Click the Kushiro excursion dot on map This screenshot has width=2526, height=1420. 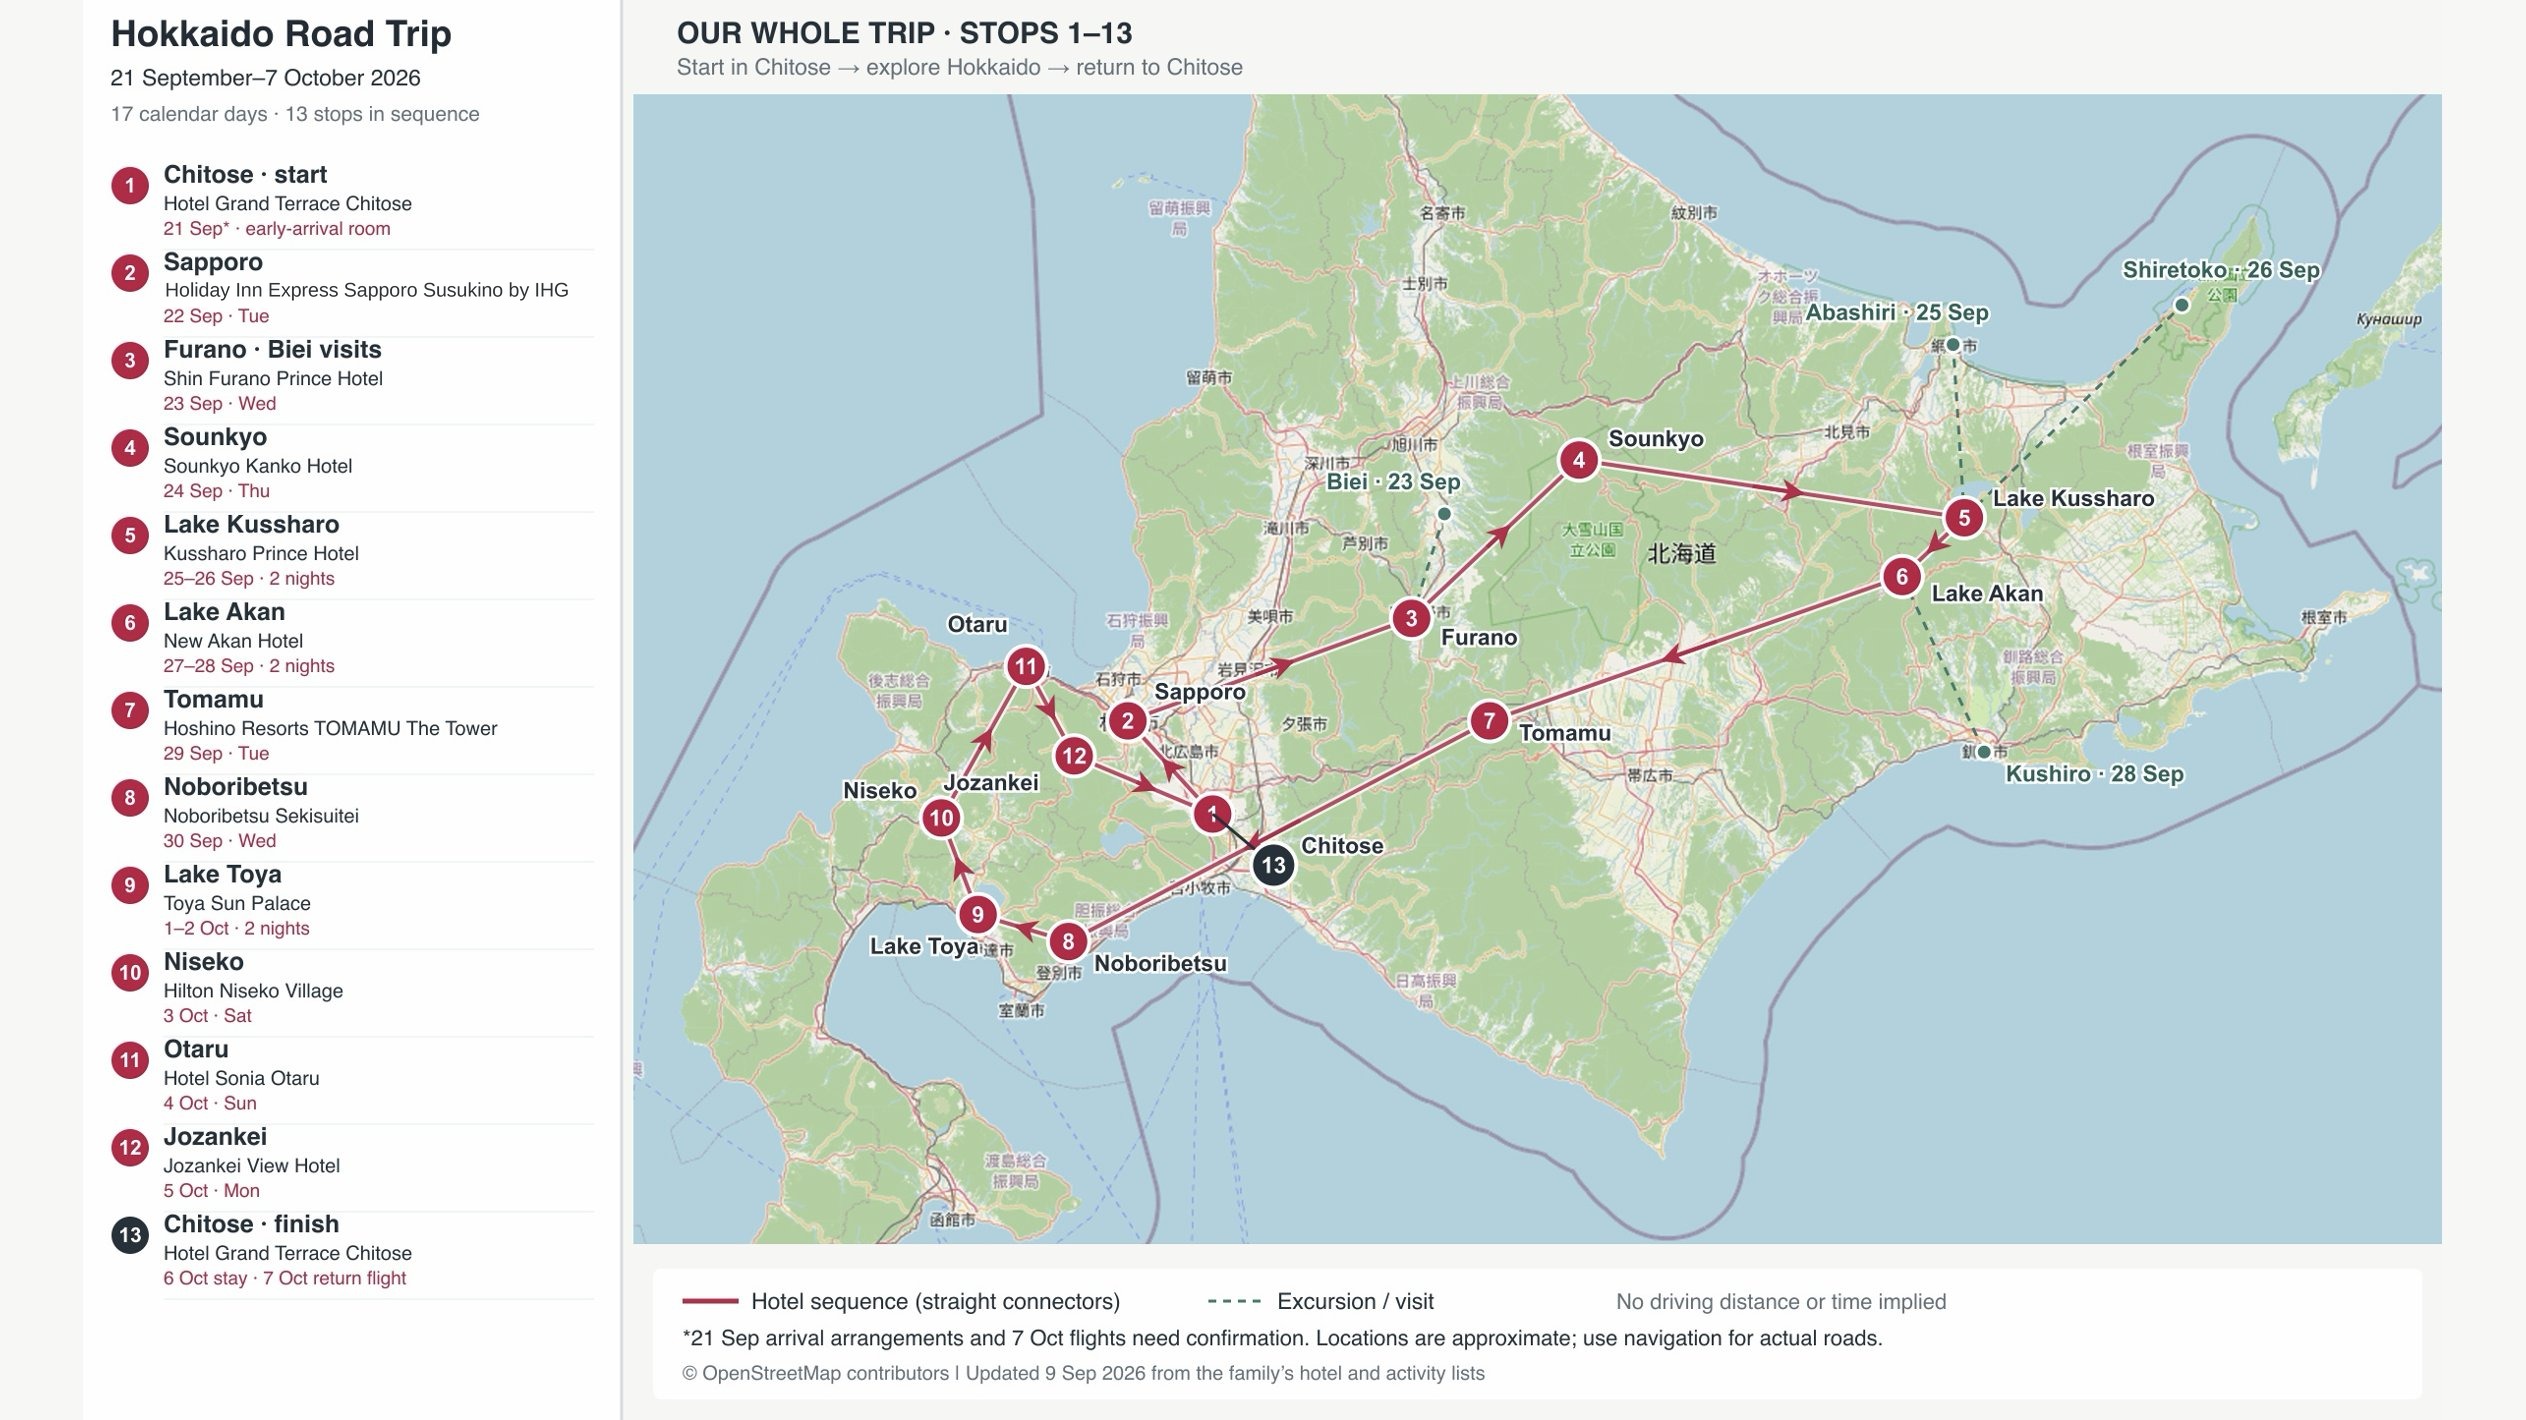pos(1984,752)
